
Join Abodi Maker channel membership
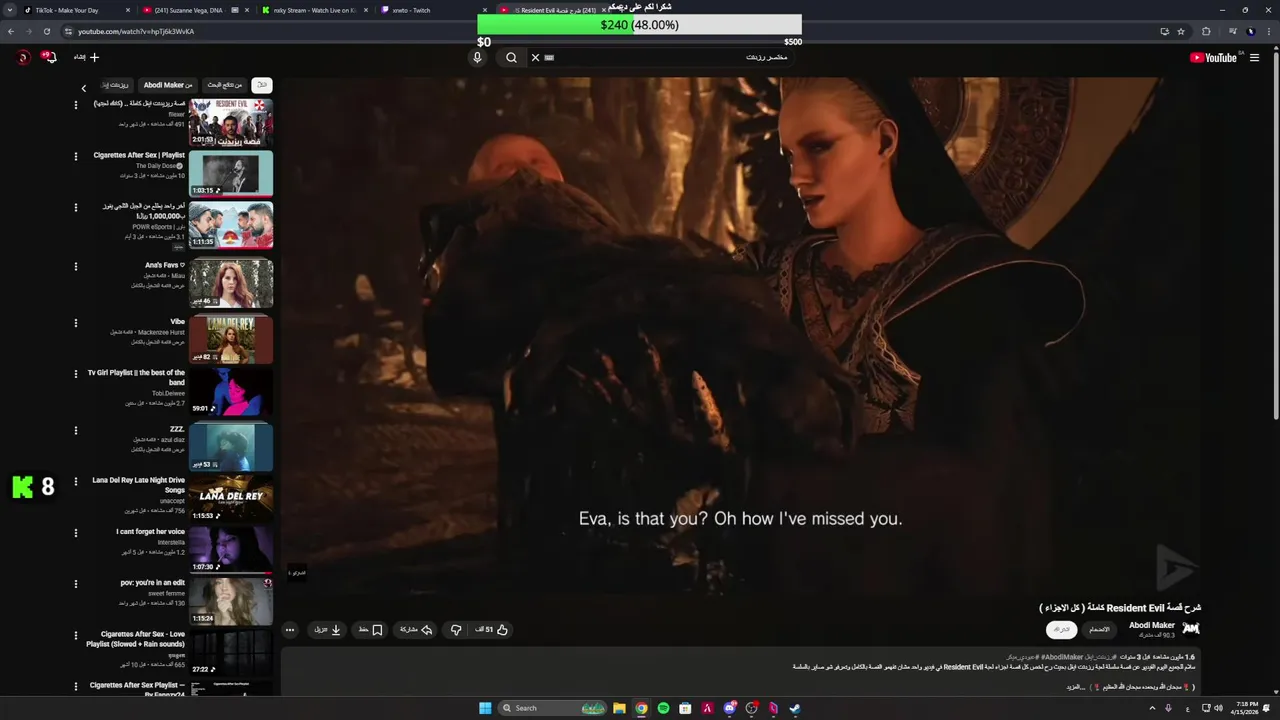(1099, 630)
